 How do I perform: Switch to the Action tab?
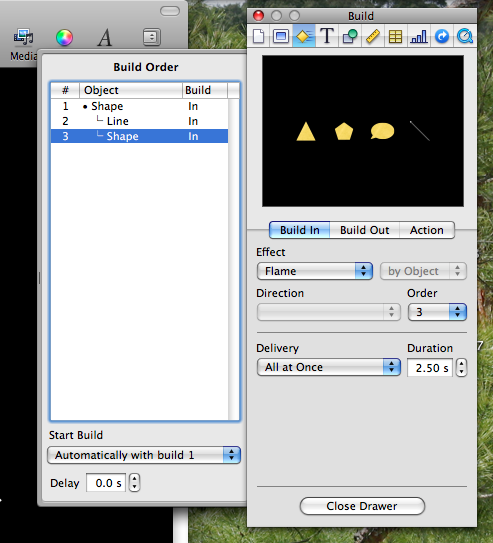pos(427,230)
